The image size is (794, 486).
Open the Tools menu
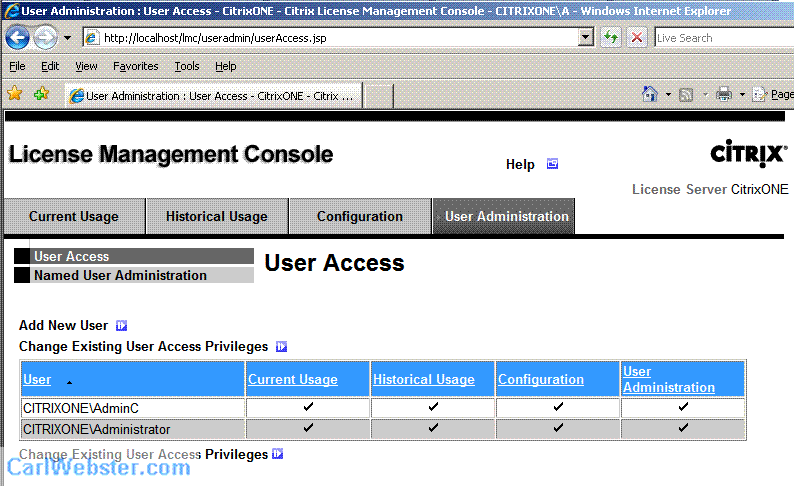[x=187, y=66]
